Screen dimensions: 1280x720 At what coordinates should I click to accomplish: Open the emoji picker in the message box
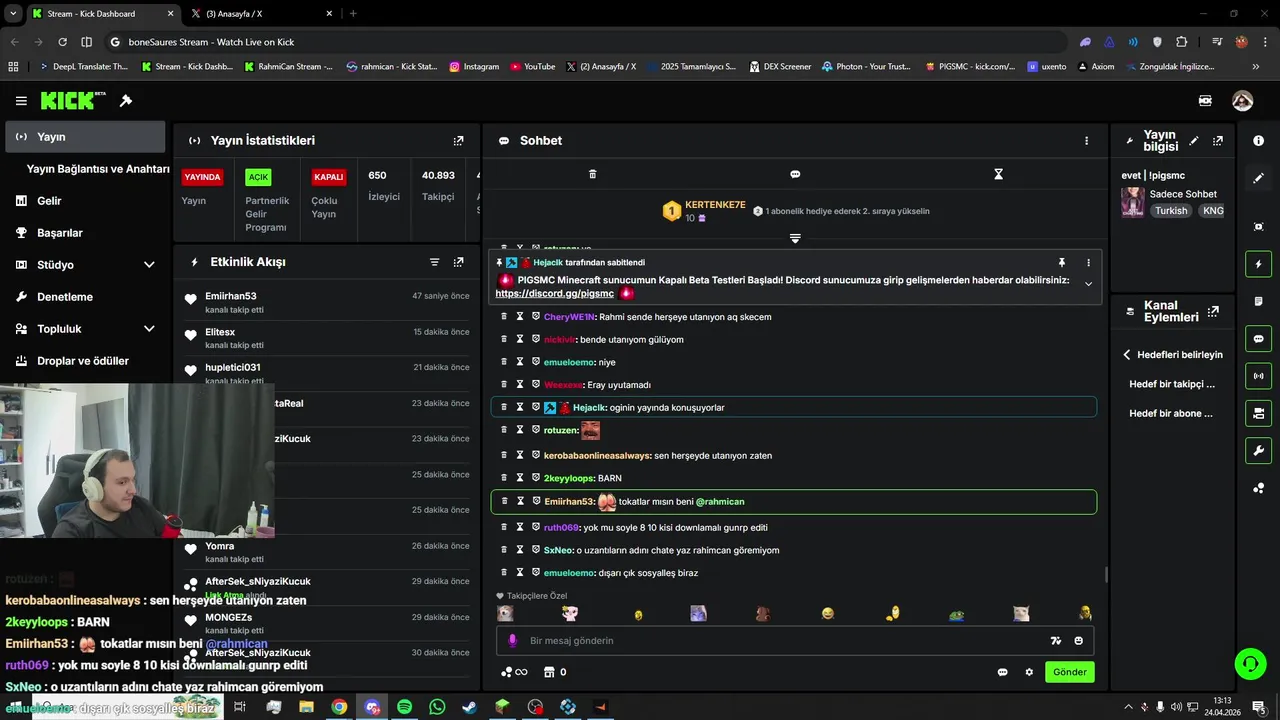[x=1079, y=641]
